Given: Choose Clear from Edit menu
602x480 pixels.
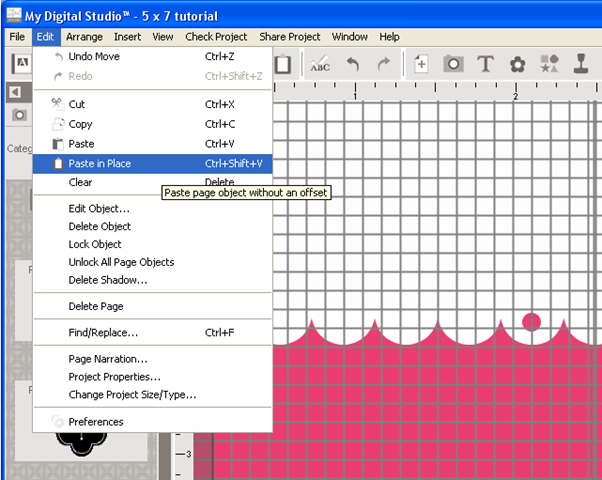Looking at the screenshot, I should pyautogui.click(x=153, y=182).
